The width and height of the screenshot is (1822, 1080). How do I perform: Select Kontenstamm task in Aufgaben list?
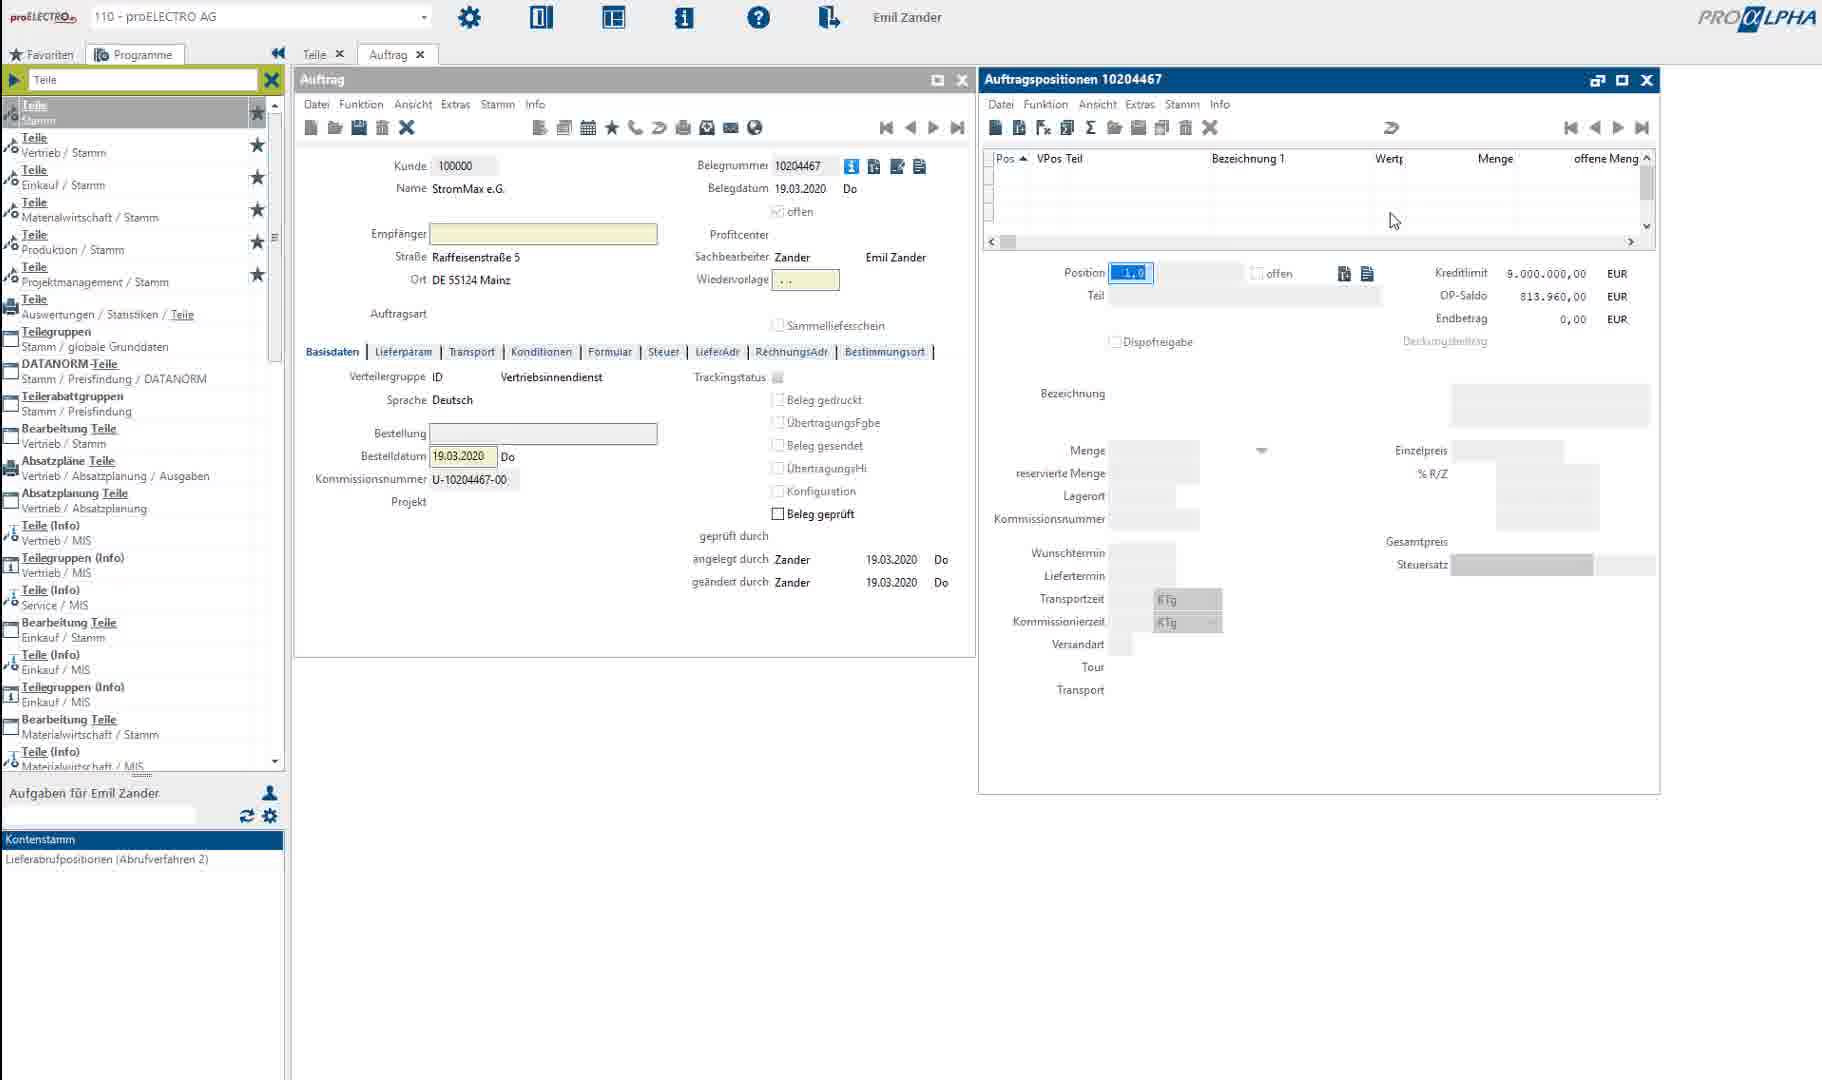(143, 840)
